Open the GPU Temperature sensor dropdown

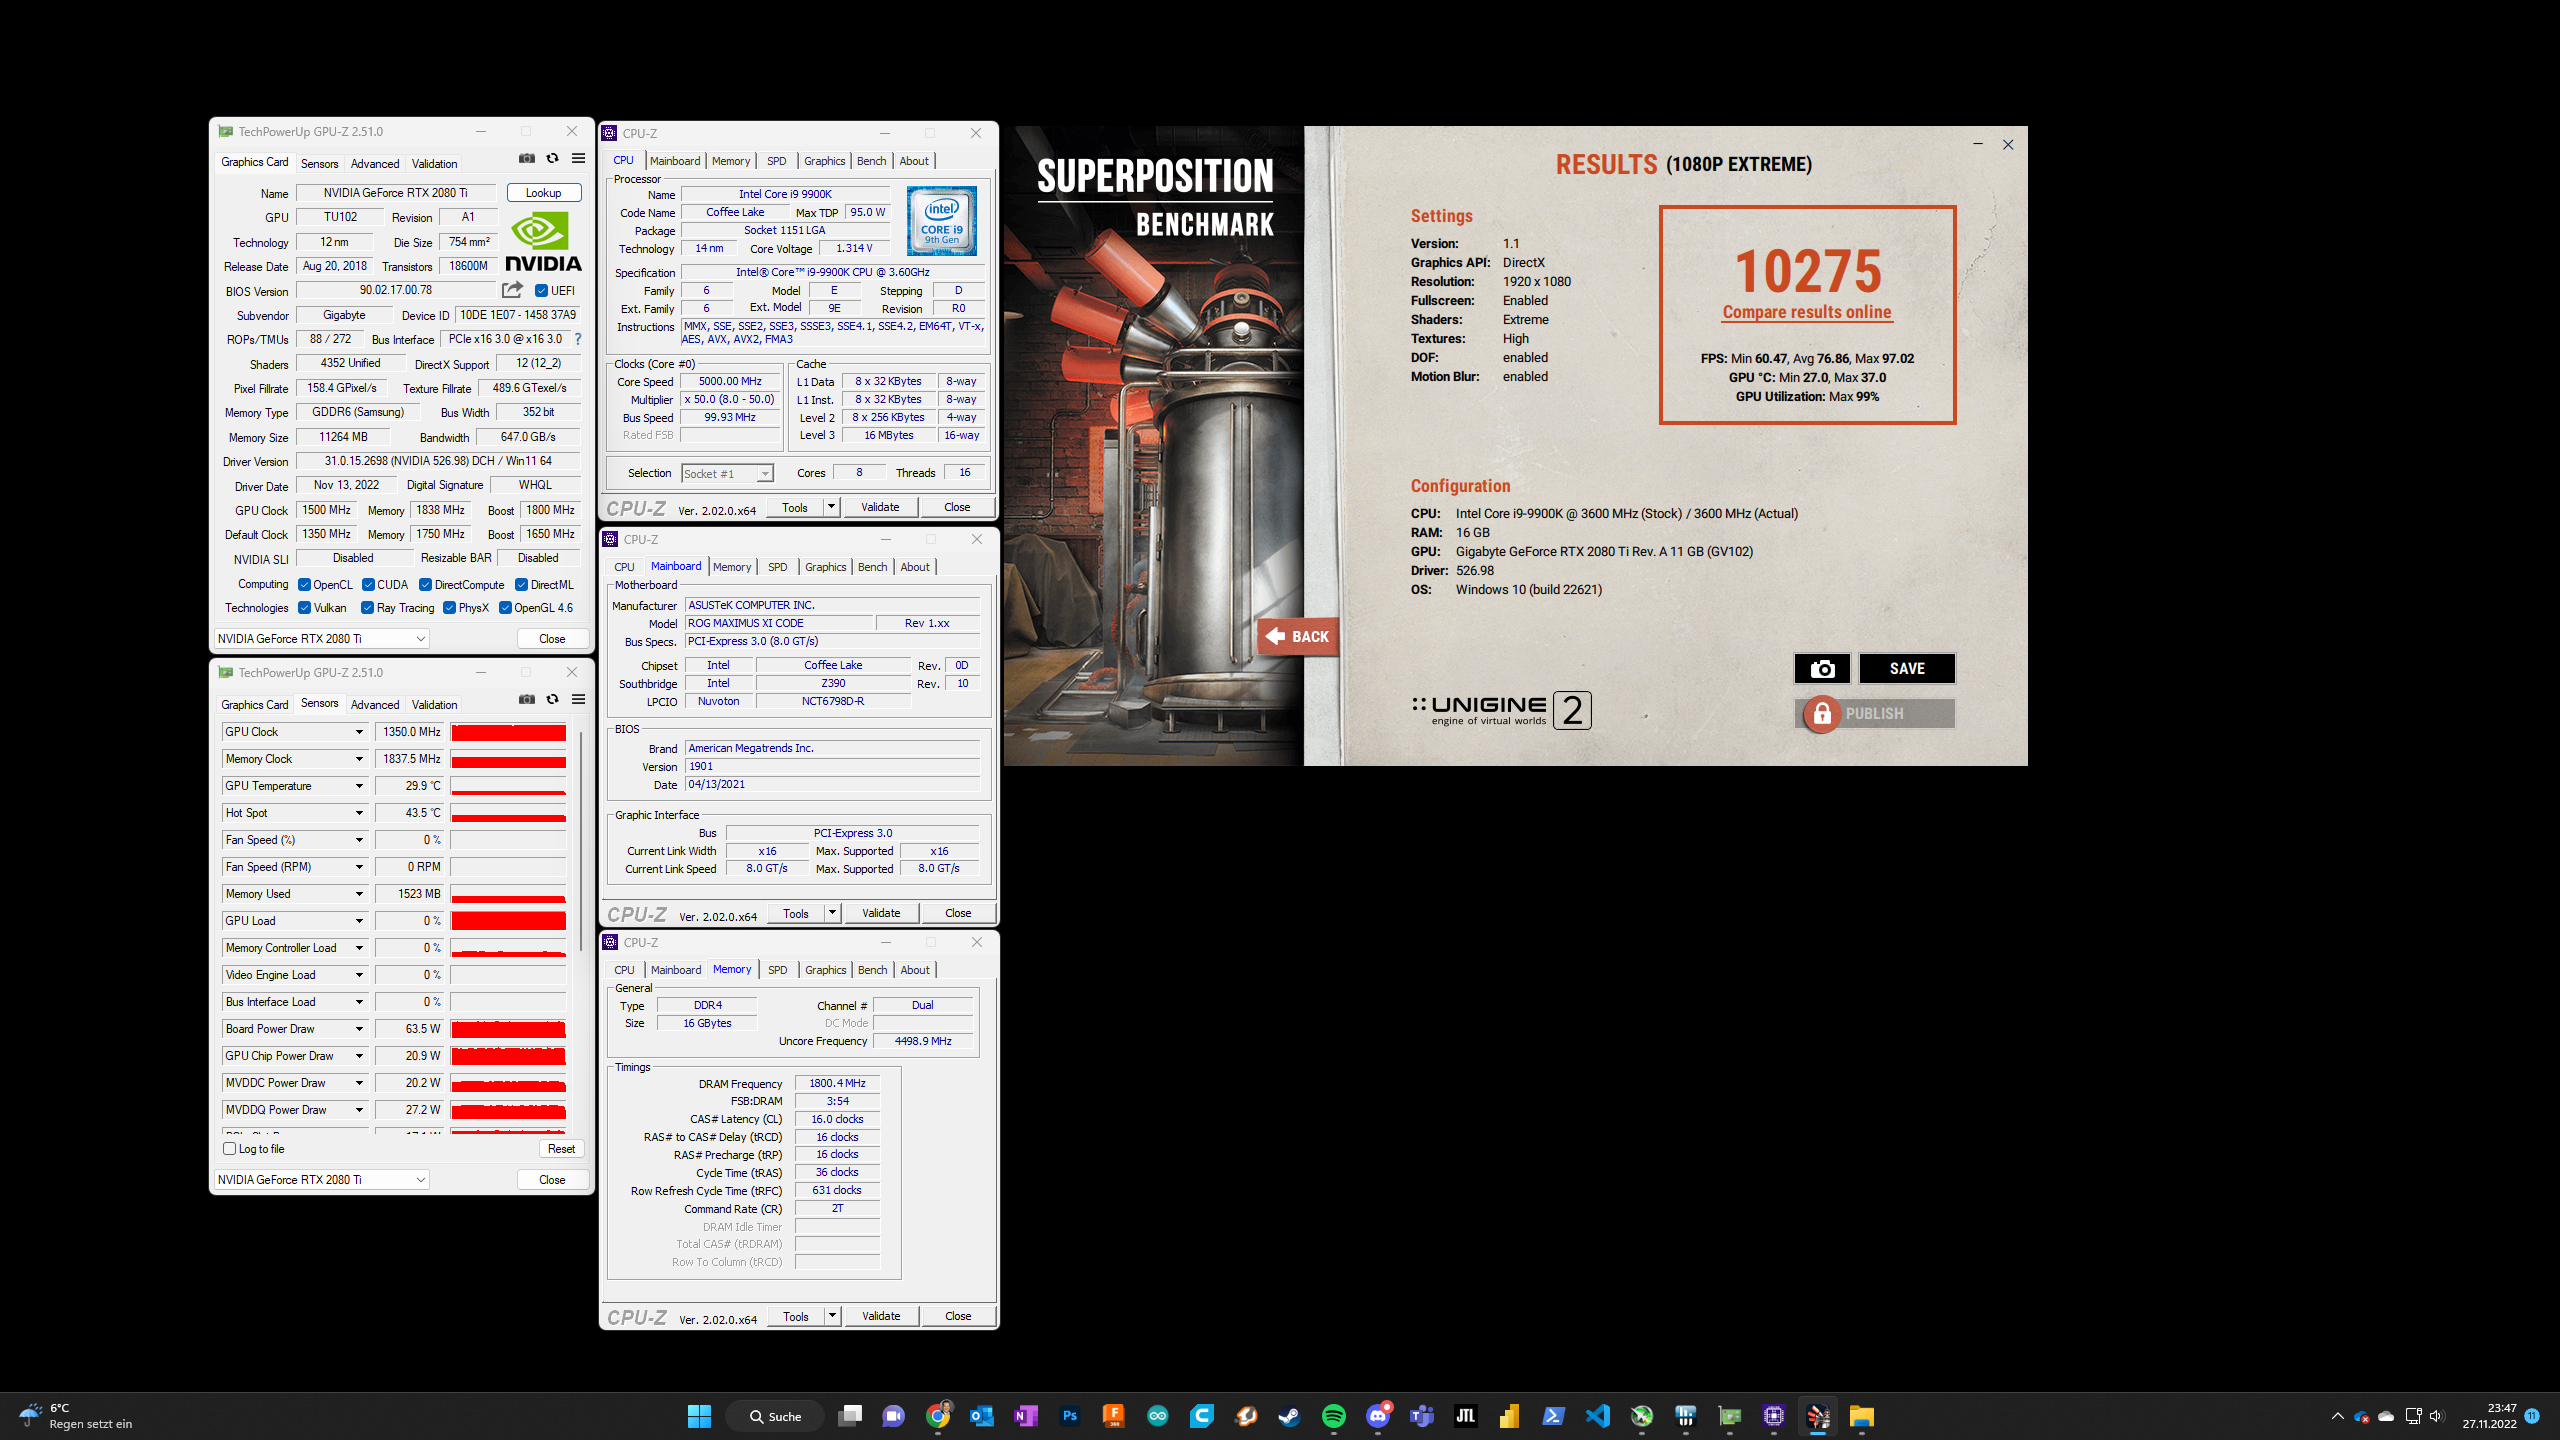[359, 786]
